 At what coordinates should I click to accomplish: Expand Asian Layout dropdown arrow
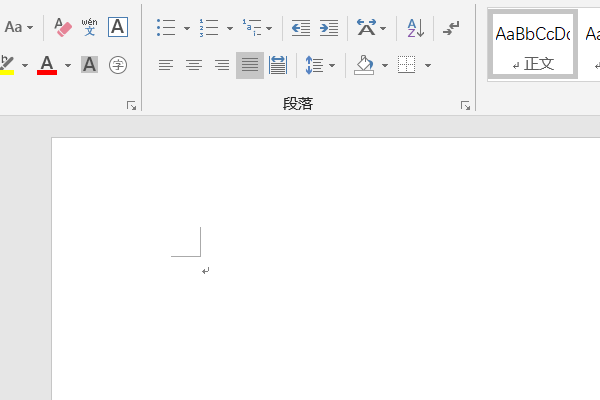[383, 28]
